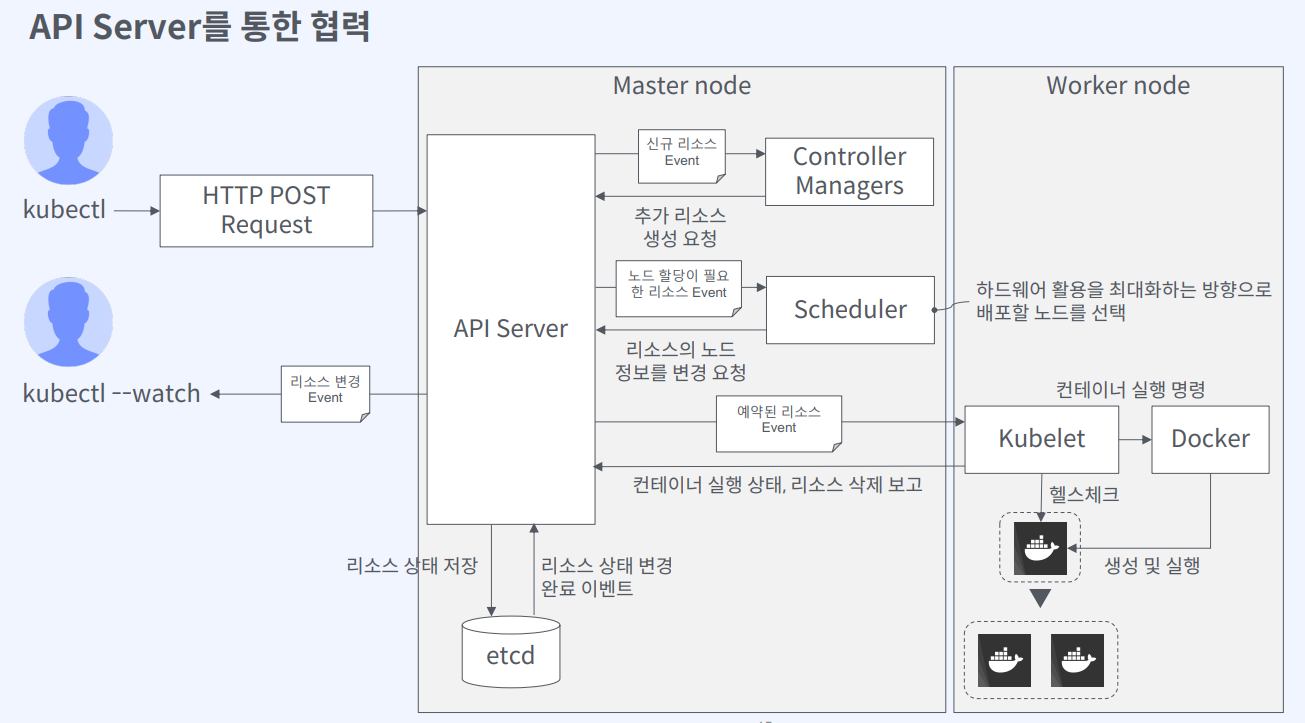Select the right Docker icon in the bottom pair

pyautogui.click(x=1077, y=660)
